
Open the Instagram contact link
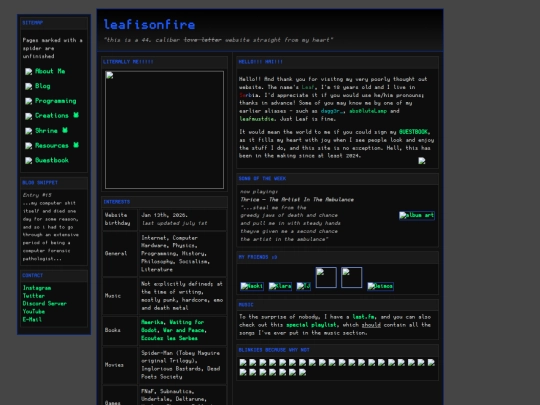point(37,288)
